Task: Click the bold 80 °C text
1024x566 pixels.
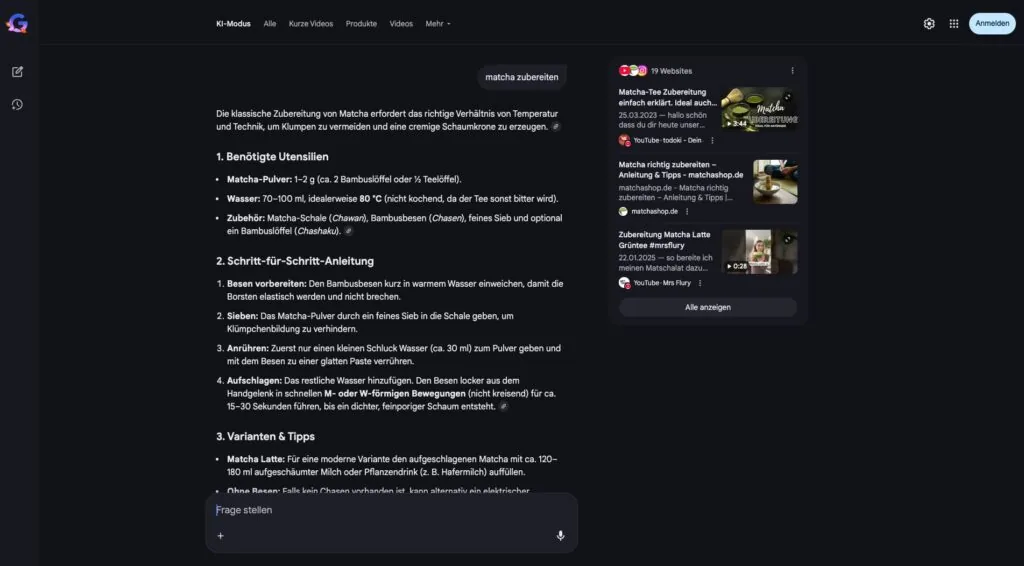Action: coord(370,198)
